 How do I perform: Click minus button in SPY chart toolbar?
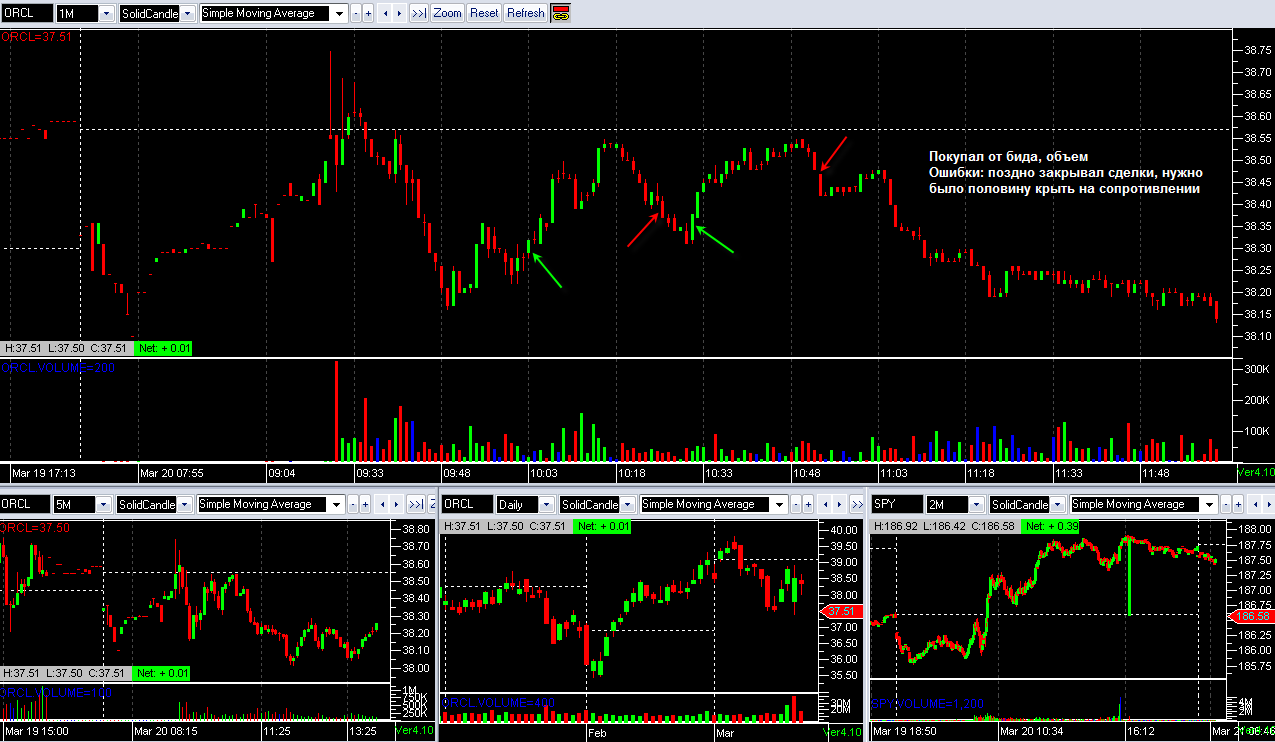coord(1226,504)
